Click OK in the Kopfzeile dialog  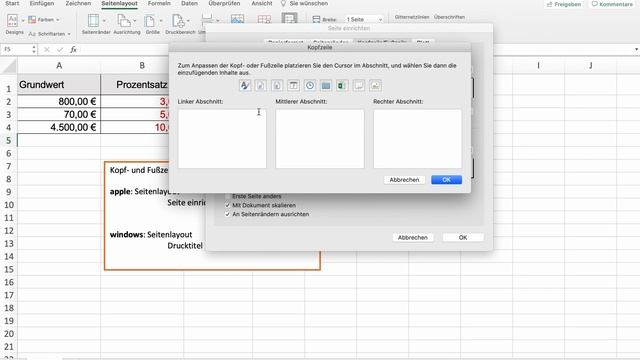coord(447,180)
